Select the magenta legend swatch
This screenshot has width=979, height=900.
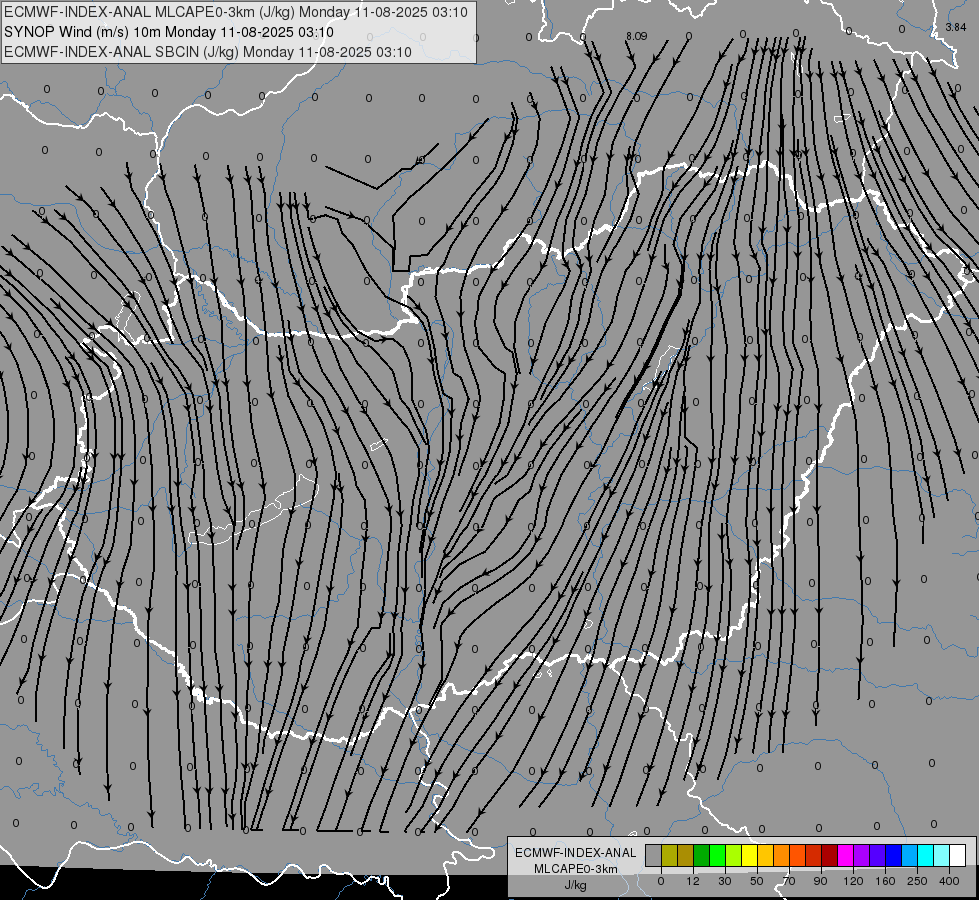(x=845, y=855)
